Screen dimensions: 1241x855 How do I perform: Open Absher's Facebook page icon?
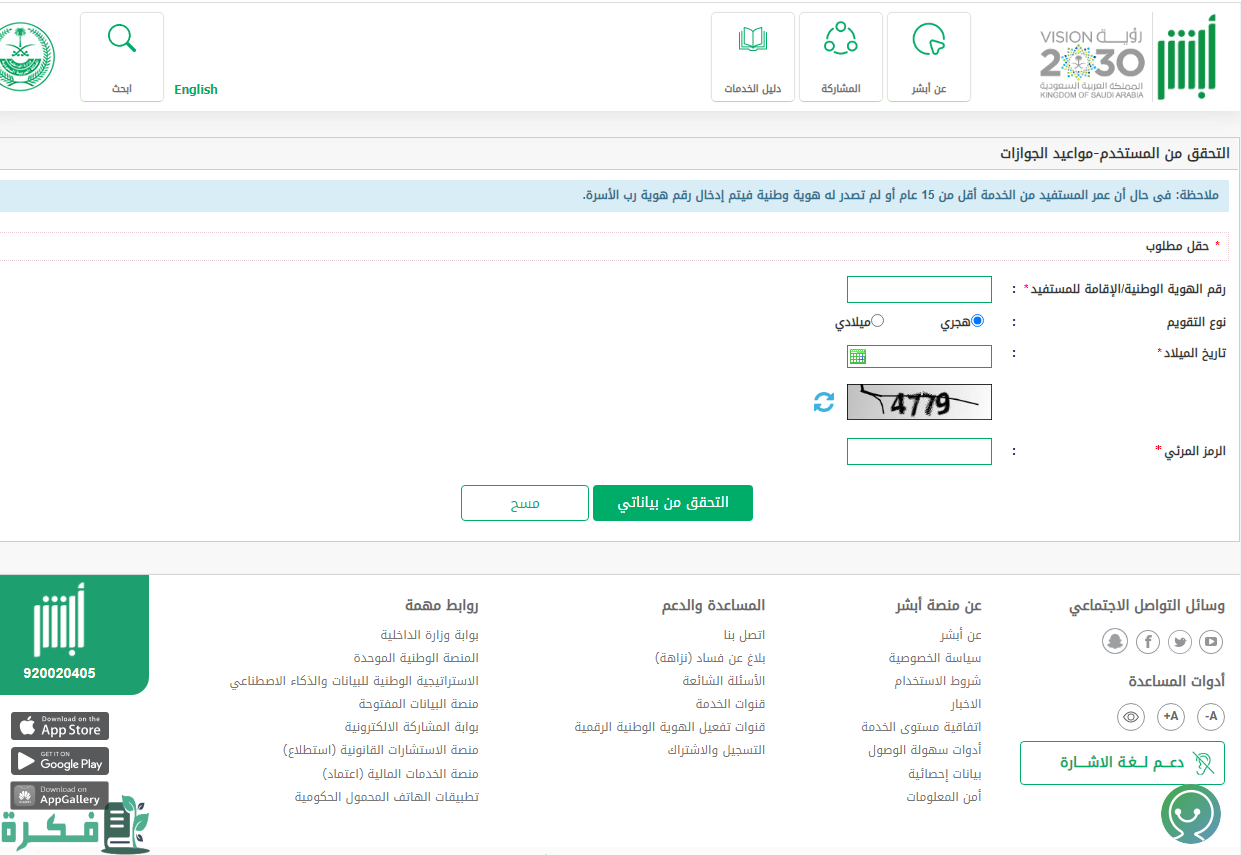tap(1148, 642)
